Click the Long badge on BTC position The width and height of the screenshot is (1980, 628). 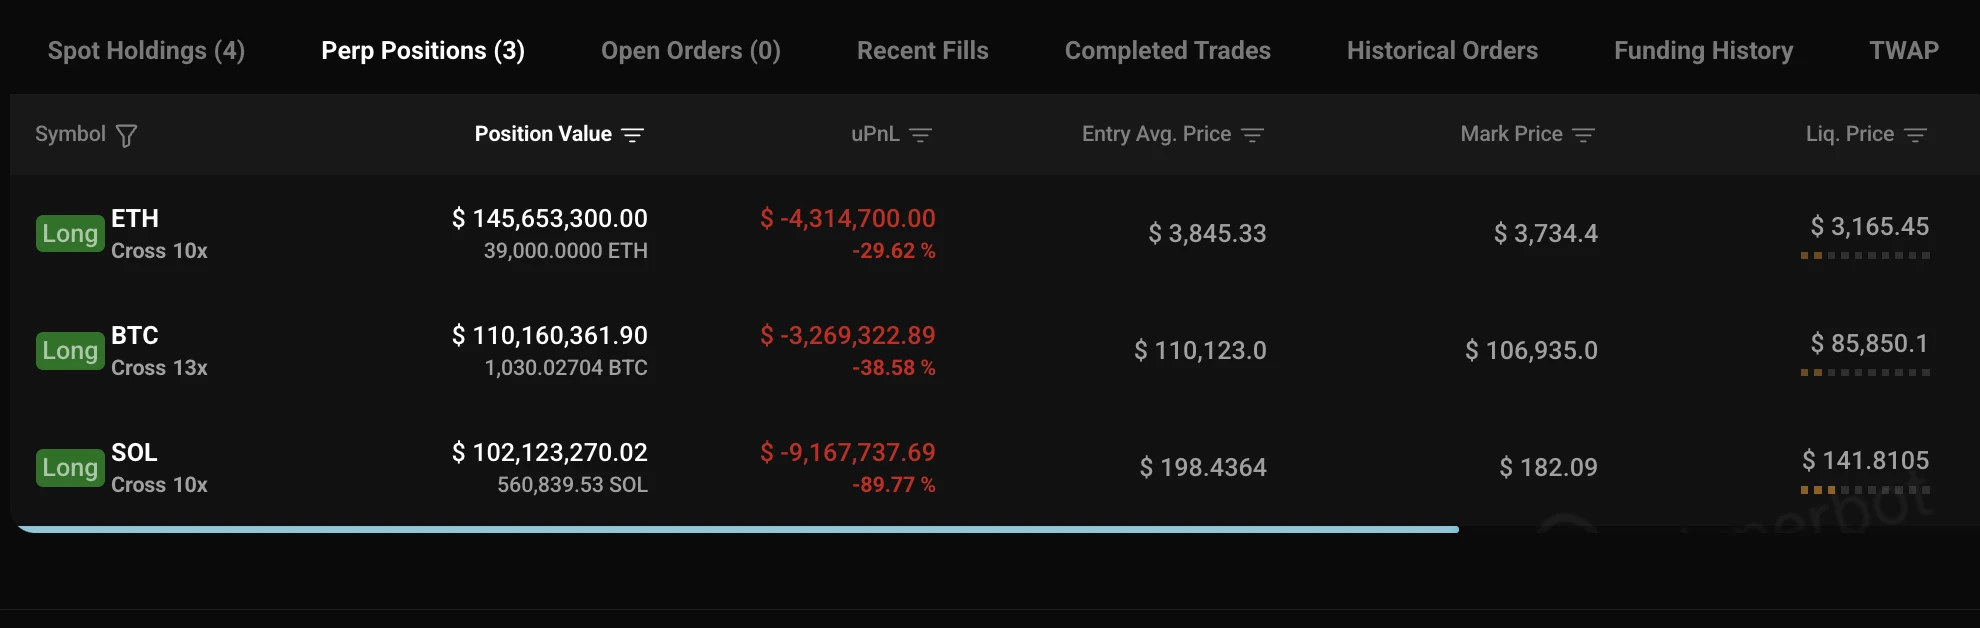tap(70, 350)
